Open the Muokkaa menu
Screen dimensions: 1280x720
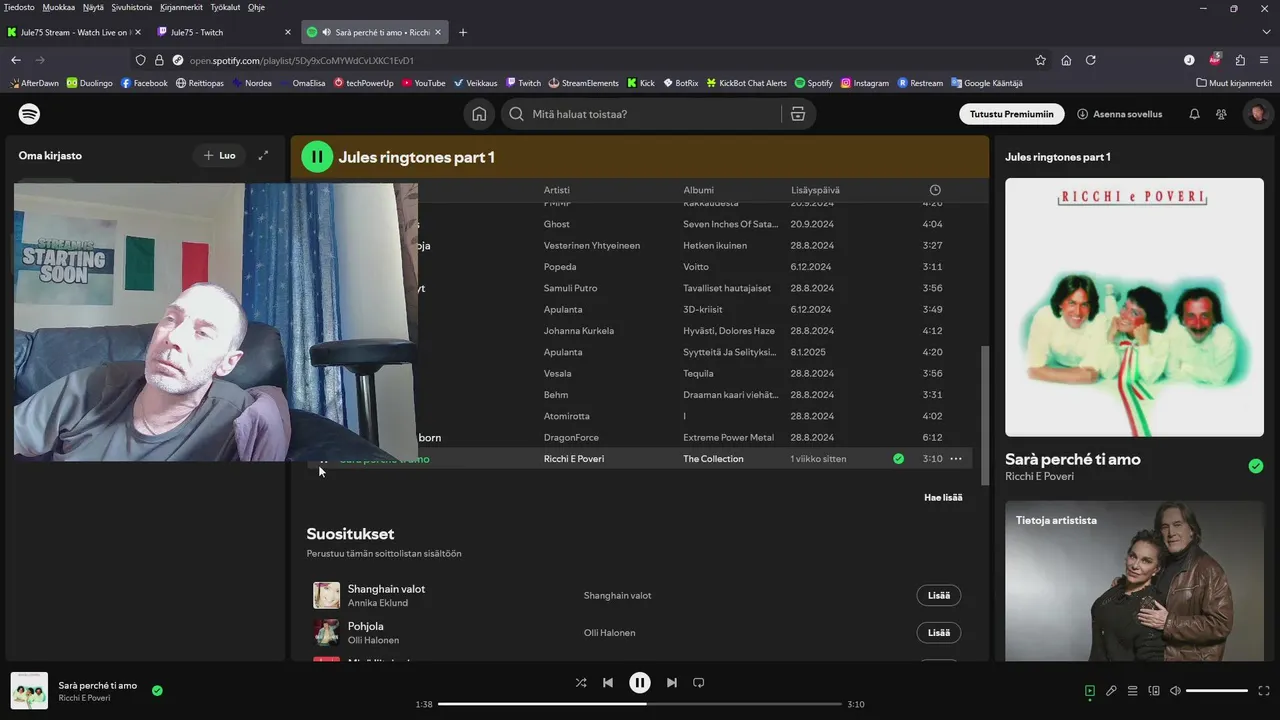[x=58, y=7]
